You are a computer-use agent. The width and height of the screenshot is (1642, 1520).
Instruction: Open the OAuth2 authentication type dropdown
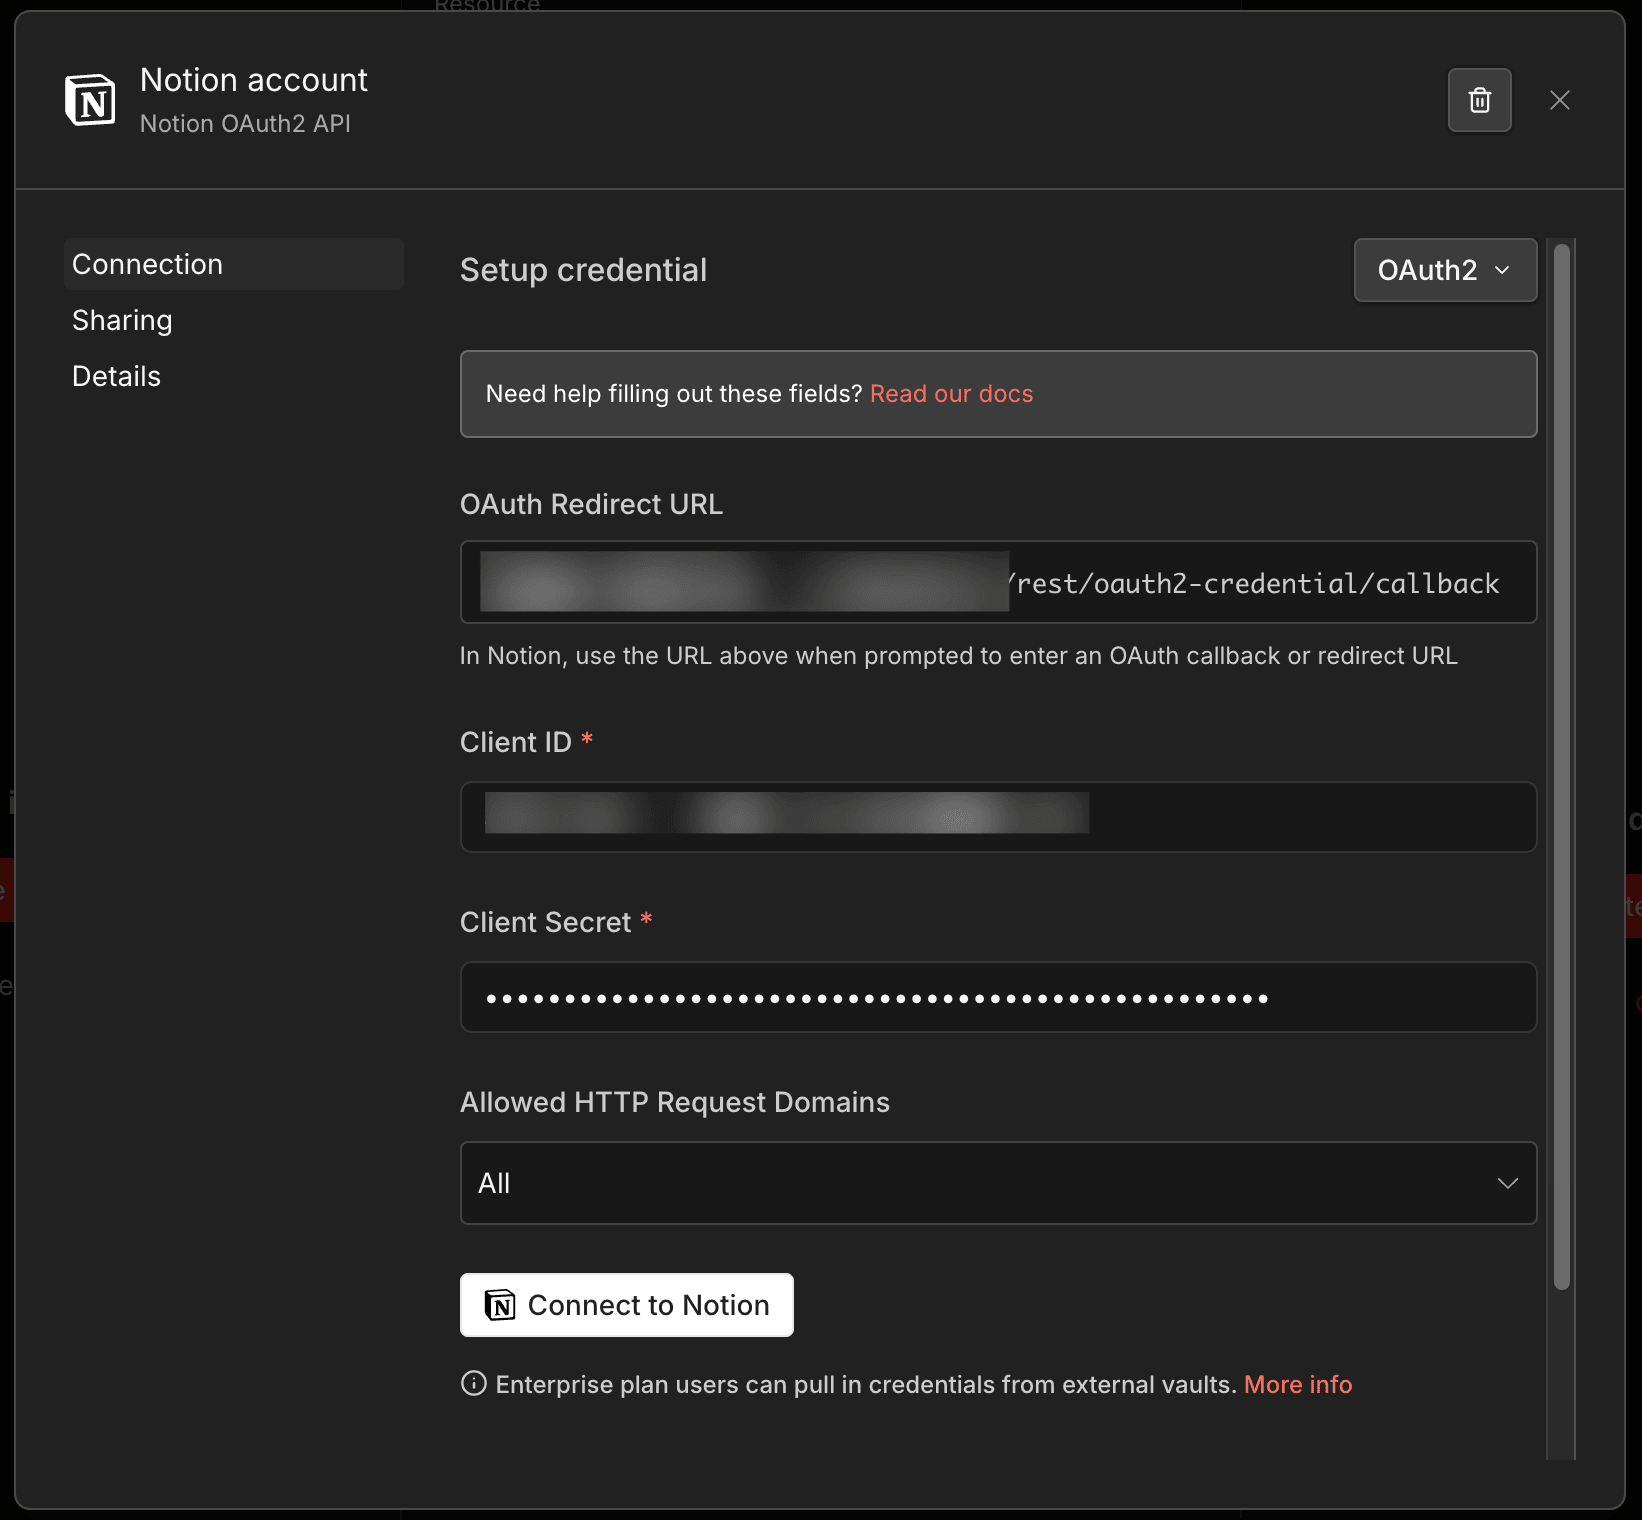(x=1444, y=270)
